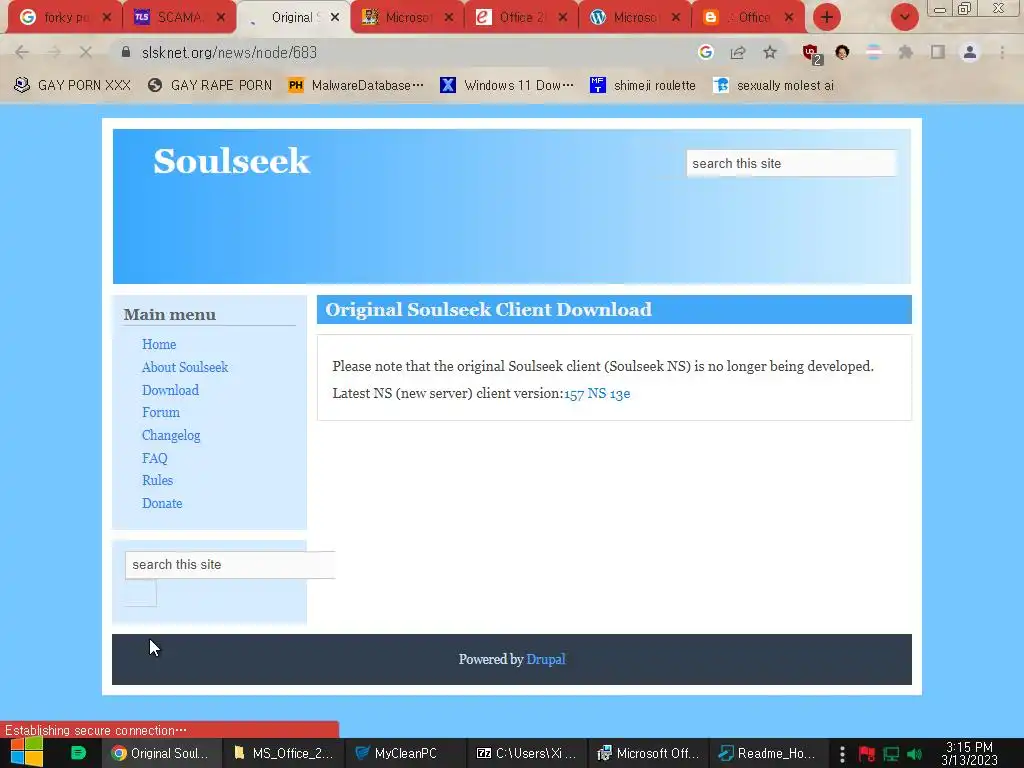Click the network tray icon
This screenshot has height=768, width=1024.
click(891, 754)
